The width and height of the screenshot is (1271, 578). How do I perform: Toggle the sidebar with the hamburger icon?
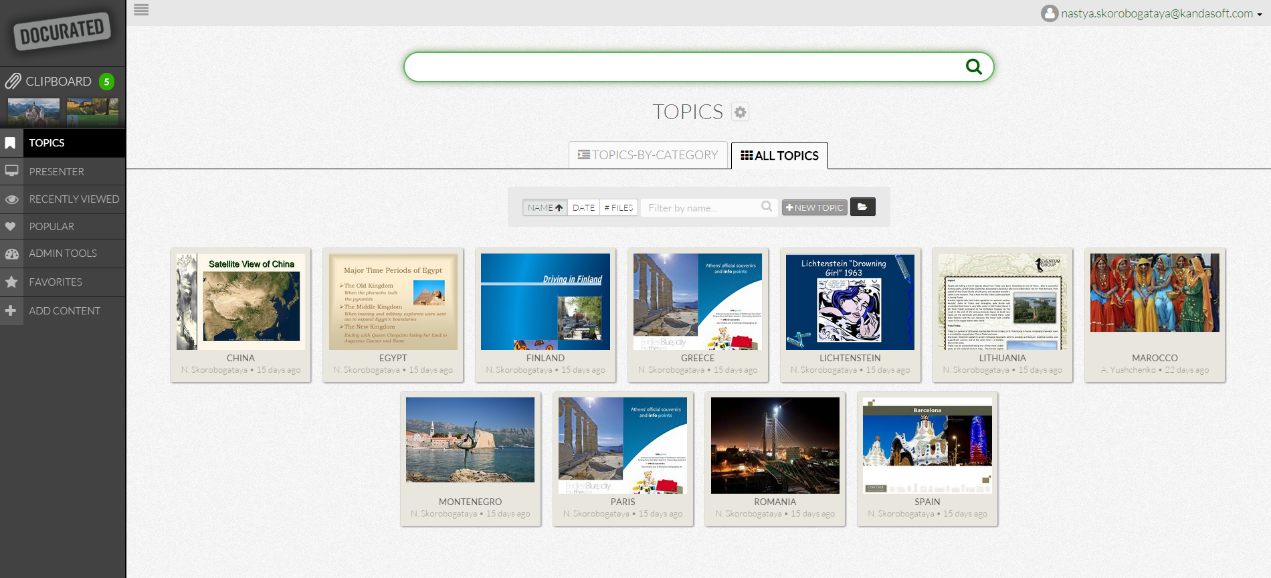141,10
